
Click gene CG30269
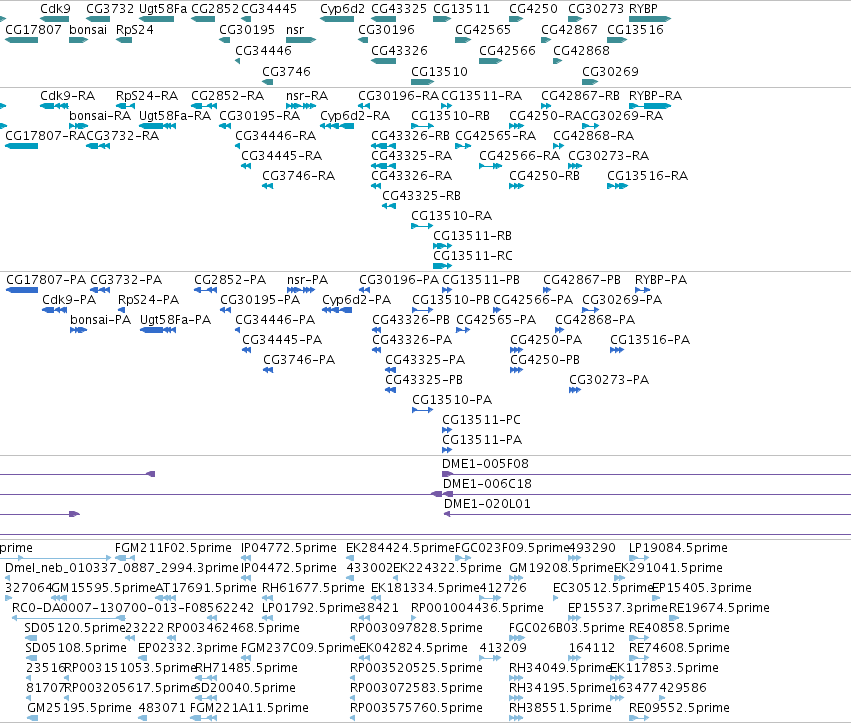[590, 82]
